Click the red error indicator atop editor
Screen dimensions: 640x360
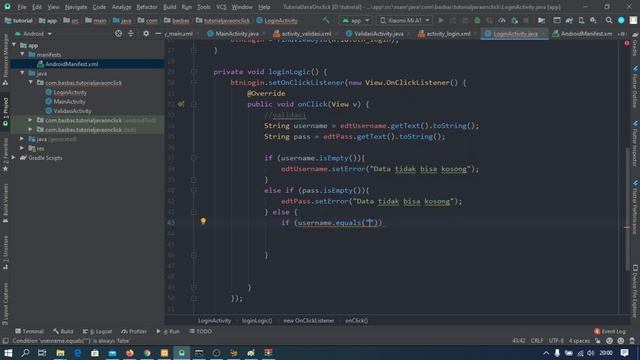coord(627,43)
